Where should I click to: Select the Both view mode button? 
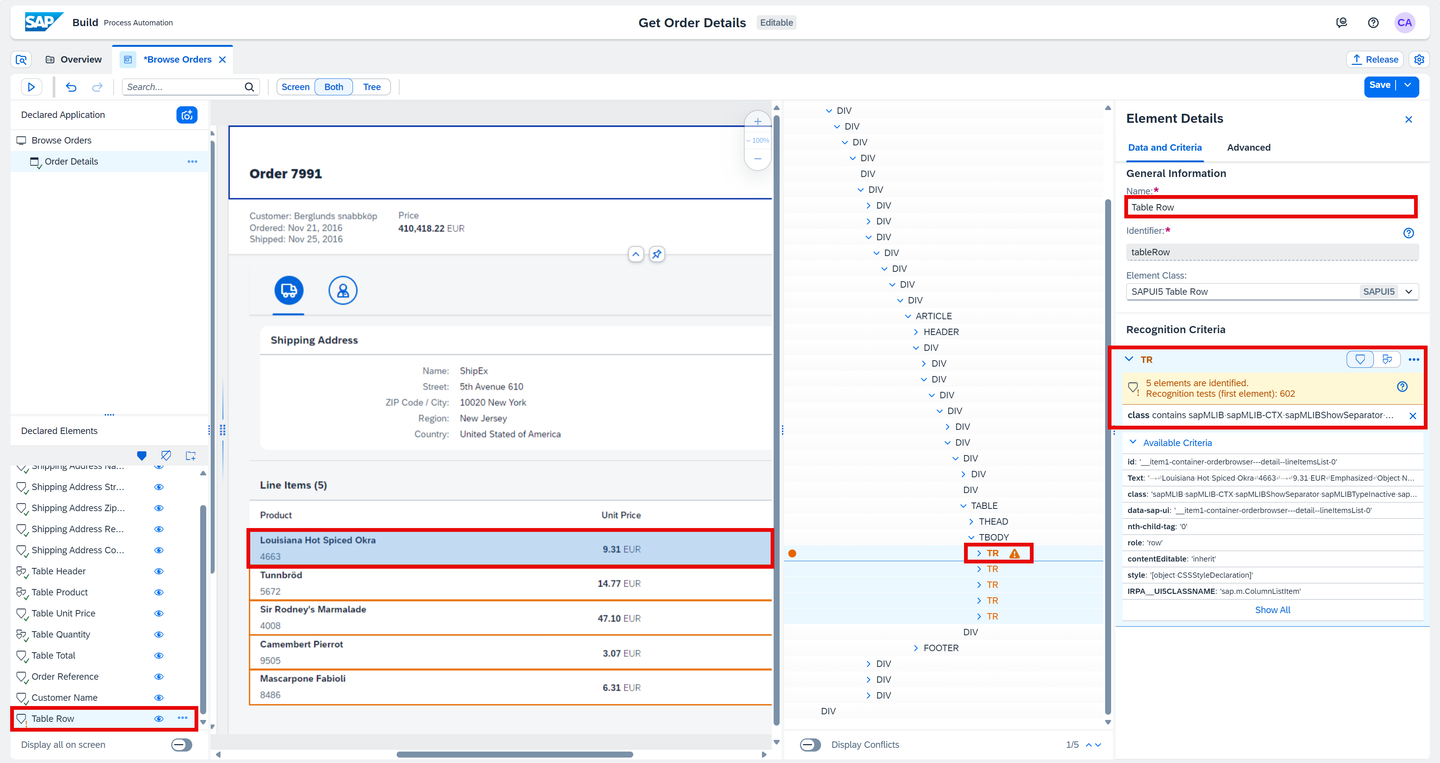(x=334, y=87)
